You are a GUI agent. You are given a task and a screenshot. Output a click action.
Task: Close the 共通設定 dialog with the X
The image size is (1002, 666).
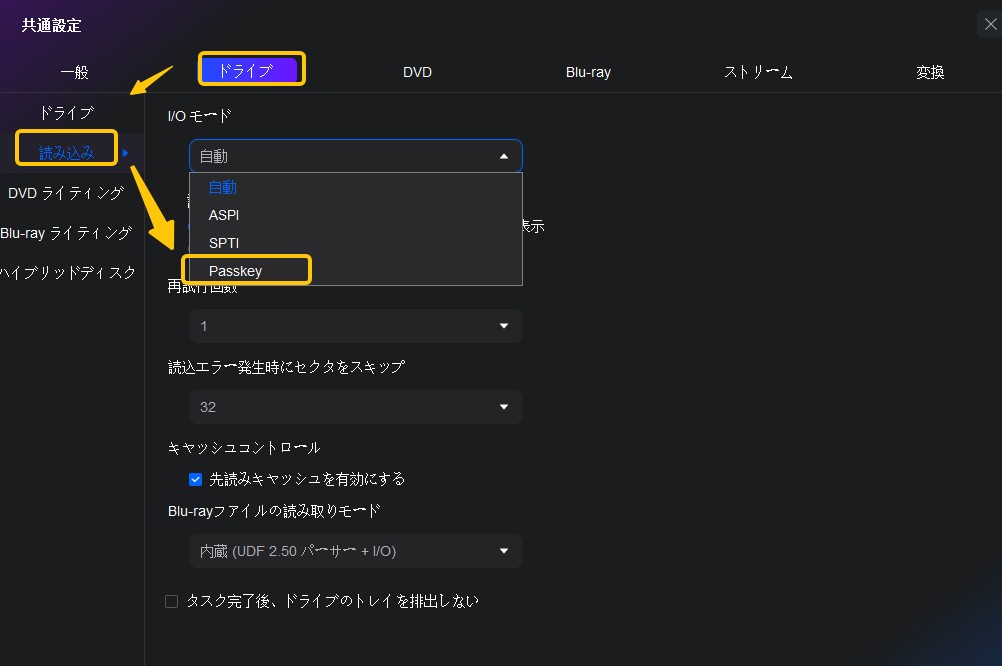click(x=989, y=25)
